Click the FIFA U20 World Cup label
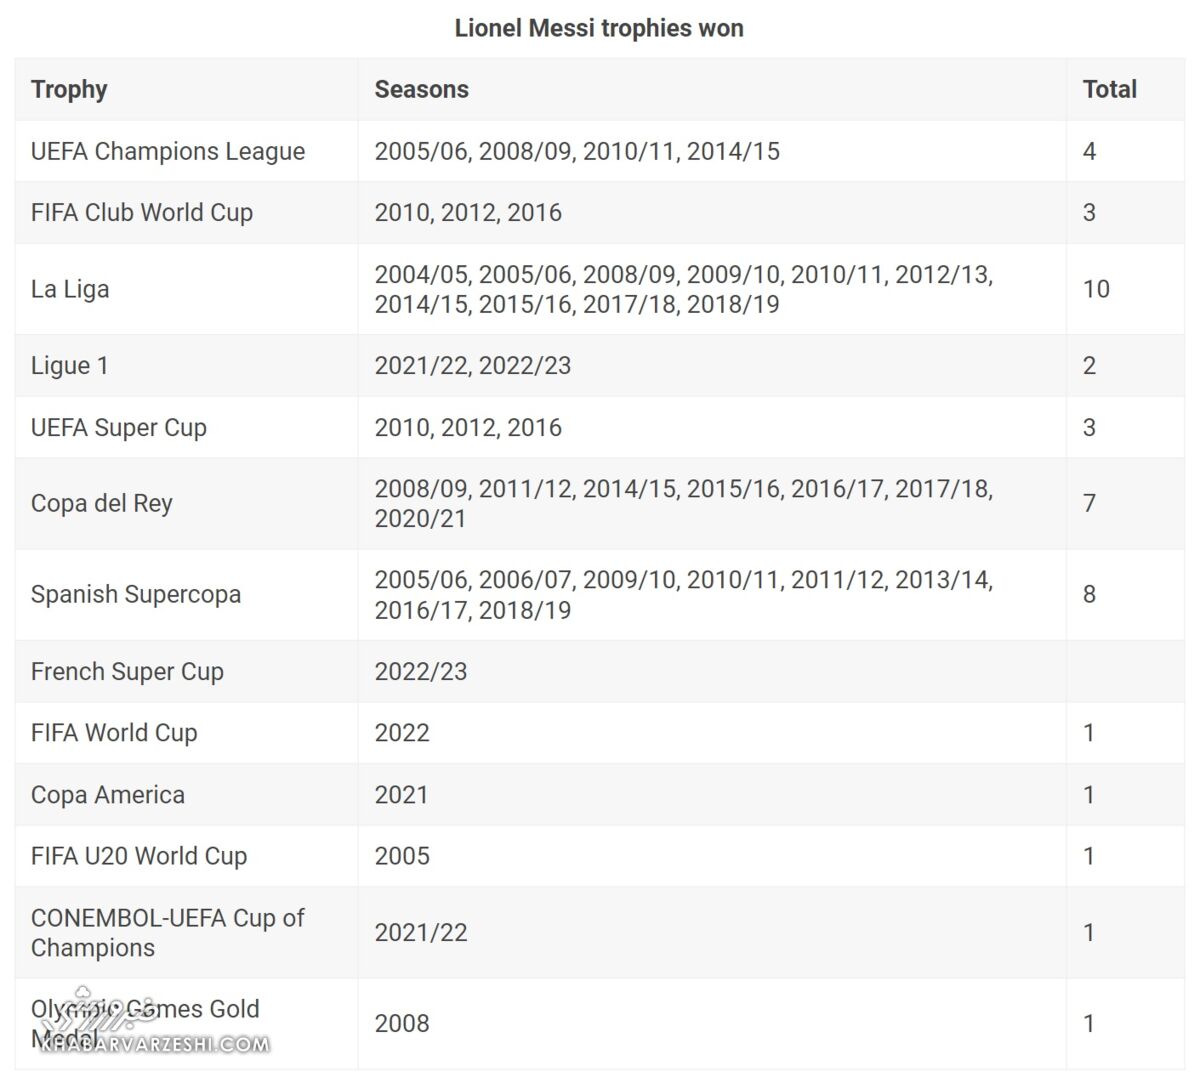The height and width of the screenshot is (1083, 1200). [139, 856]
